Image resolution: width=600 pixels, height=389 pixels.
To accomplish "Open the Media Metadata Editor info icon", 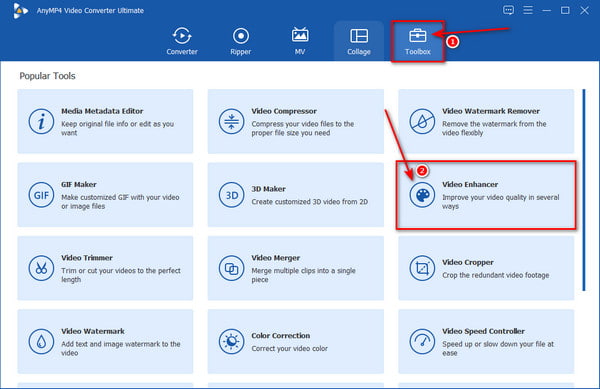I will point(41,122).
